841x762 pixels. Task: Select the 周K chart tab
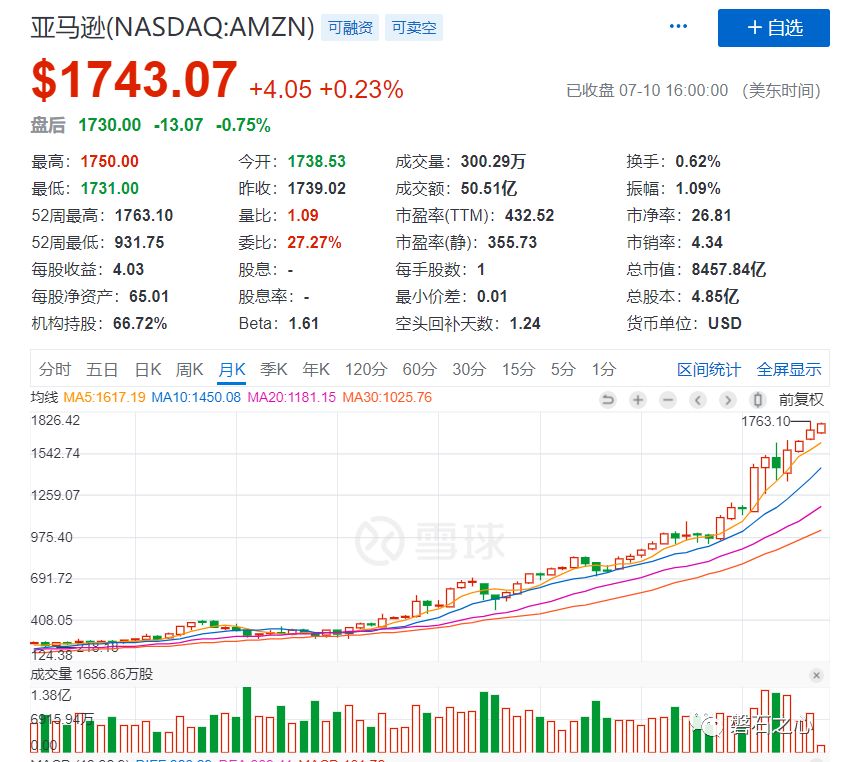[x=189, y=369]
